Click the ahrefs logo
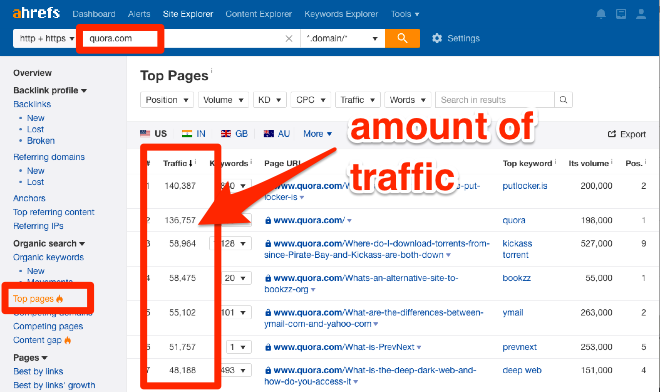 point(36,13)
